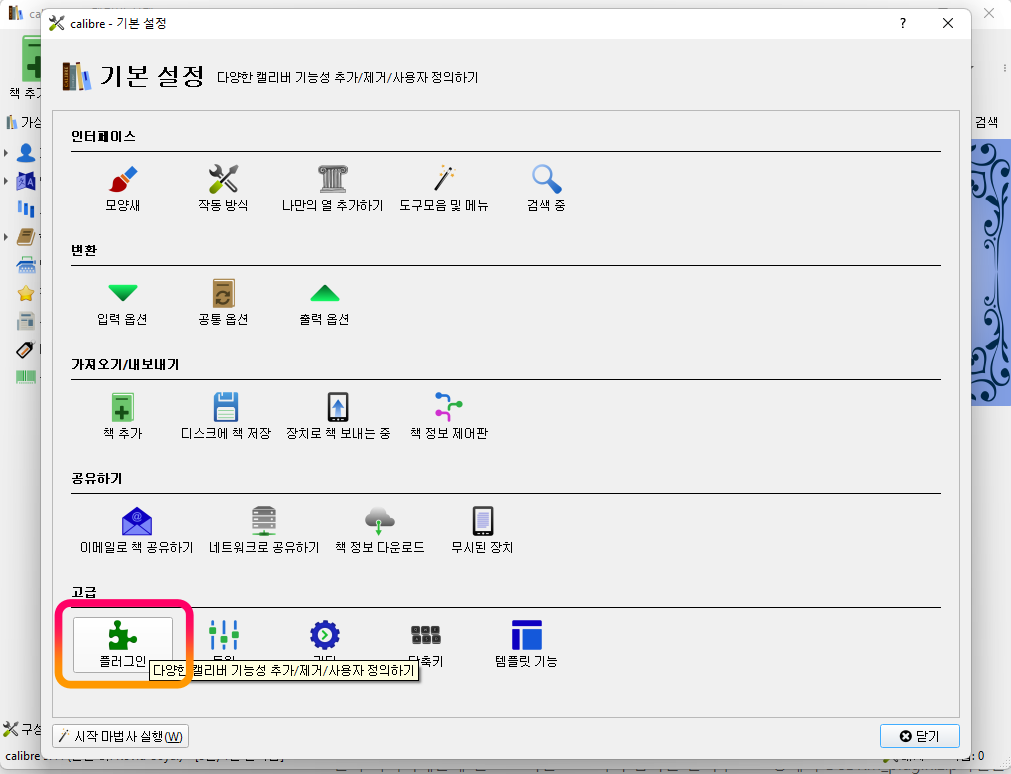Click the 변환 section heading
This screenshot has height=774, width=1011.
coord(84,250)
